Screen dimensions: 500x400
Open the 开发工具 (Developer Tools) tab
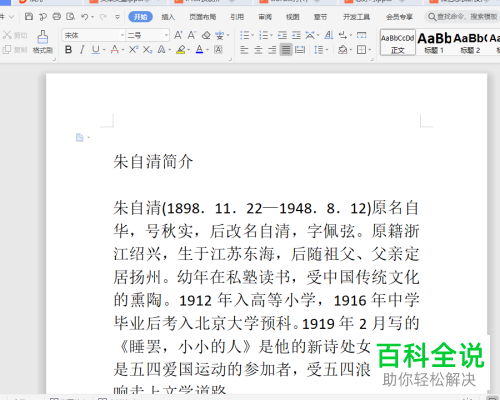tap(356, 17)
